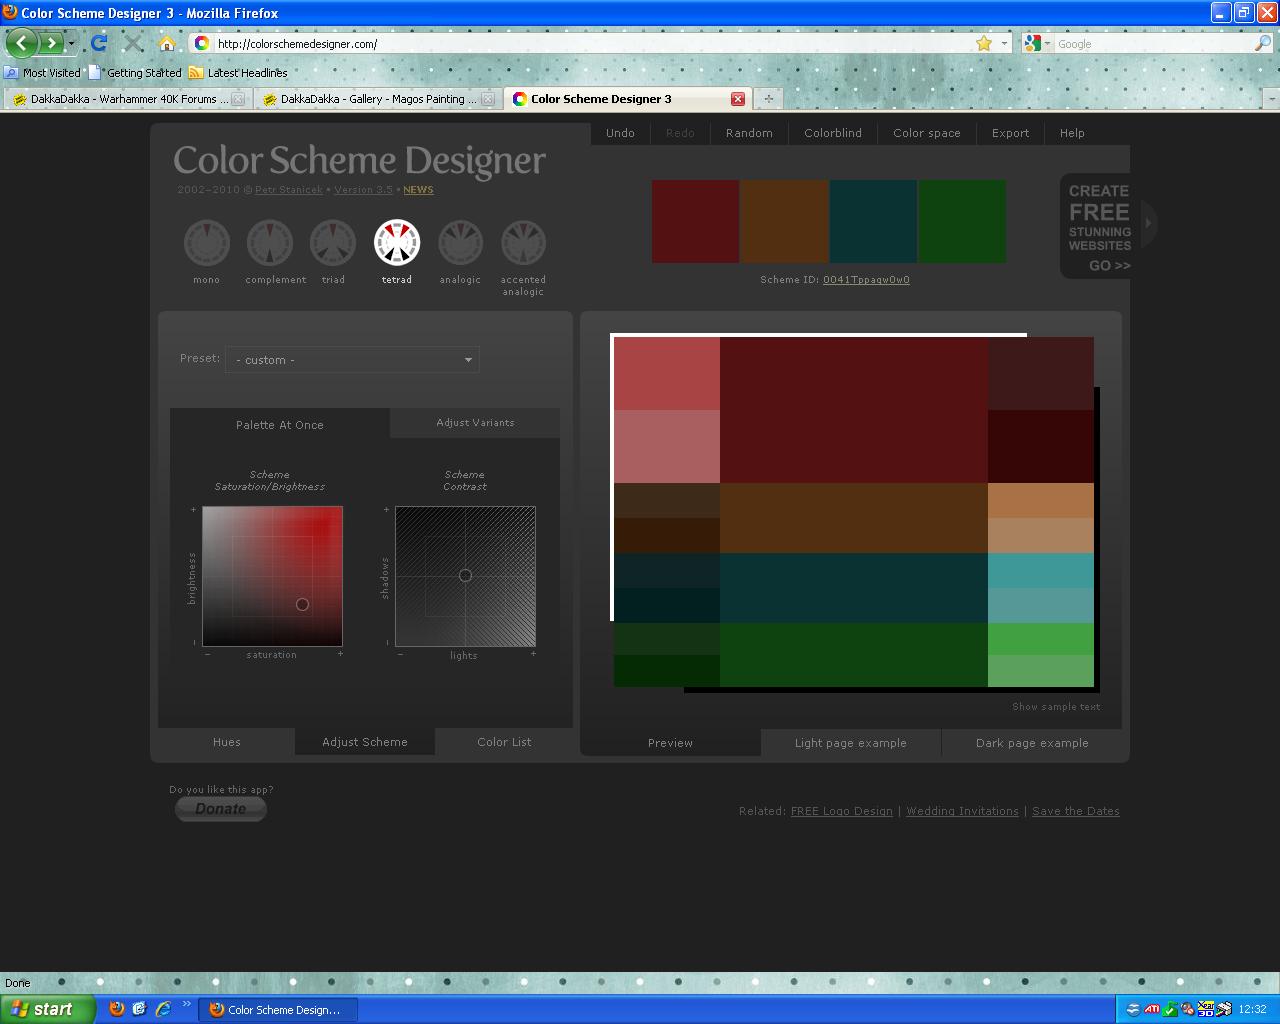Switch to Light page example tab

click(850, 743)
